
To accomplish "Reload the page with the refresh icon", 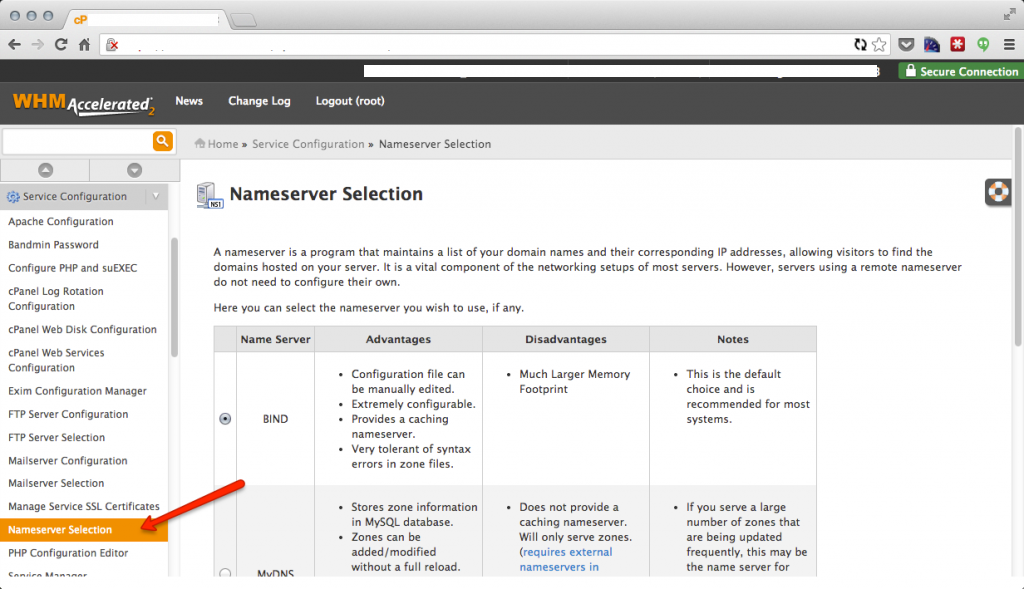I will (x=61, y=44).
